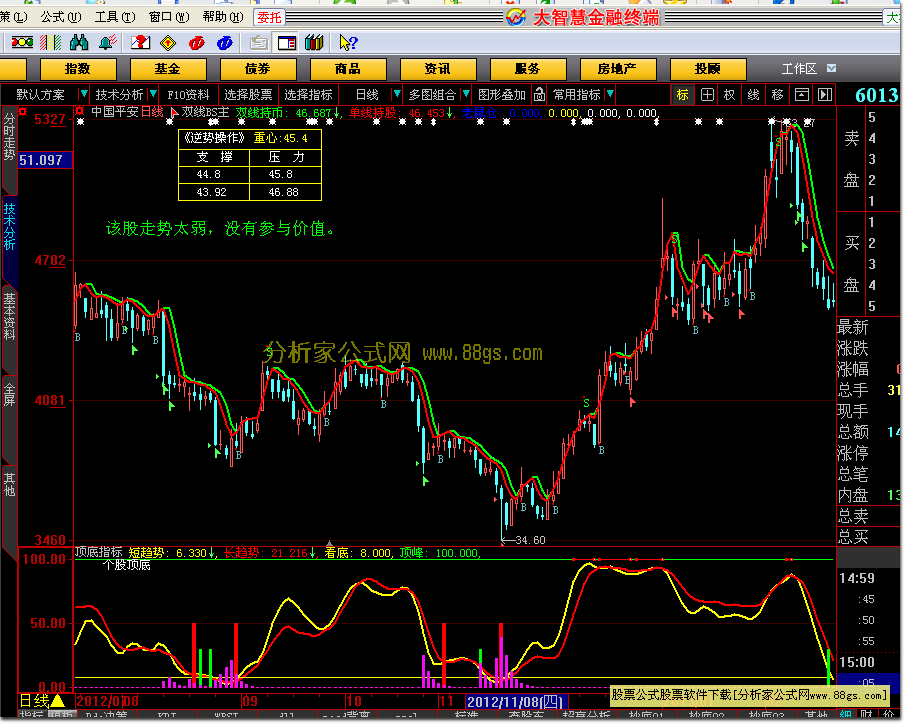Toggle the 移 move button
Screen dimensions: 906x724
777,94
